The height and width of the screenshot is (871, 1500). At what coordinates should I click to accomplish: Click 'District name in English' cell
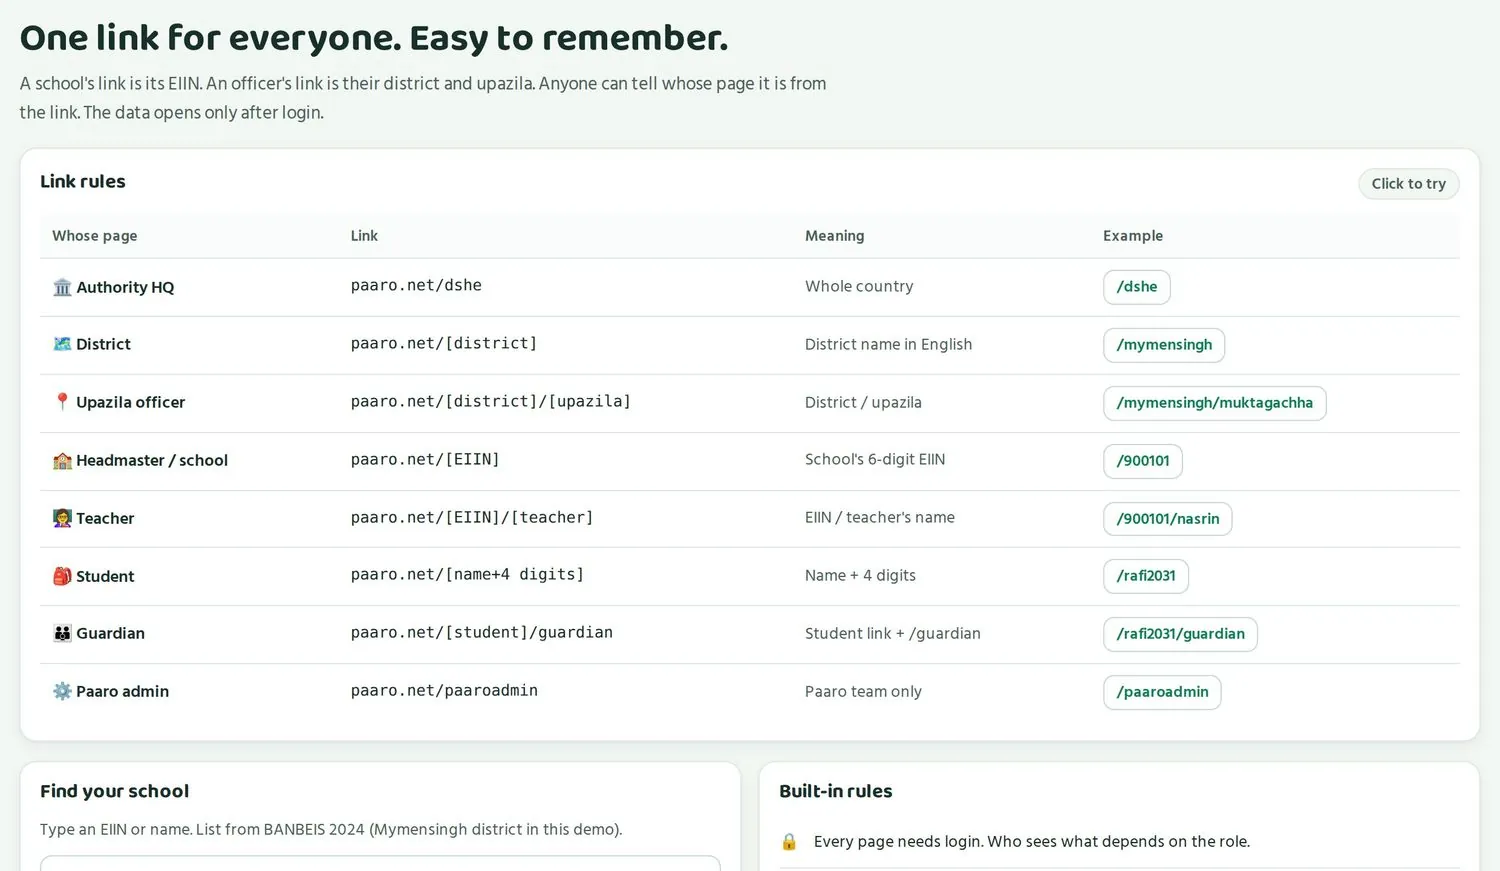pyautogui.click(x=888, y=345)
